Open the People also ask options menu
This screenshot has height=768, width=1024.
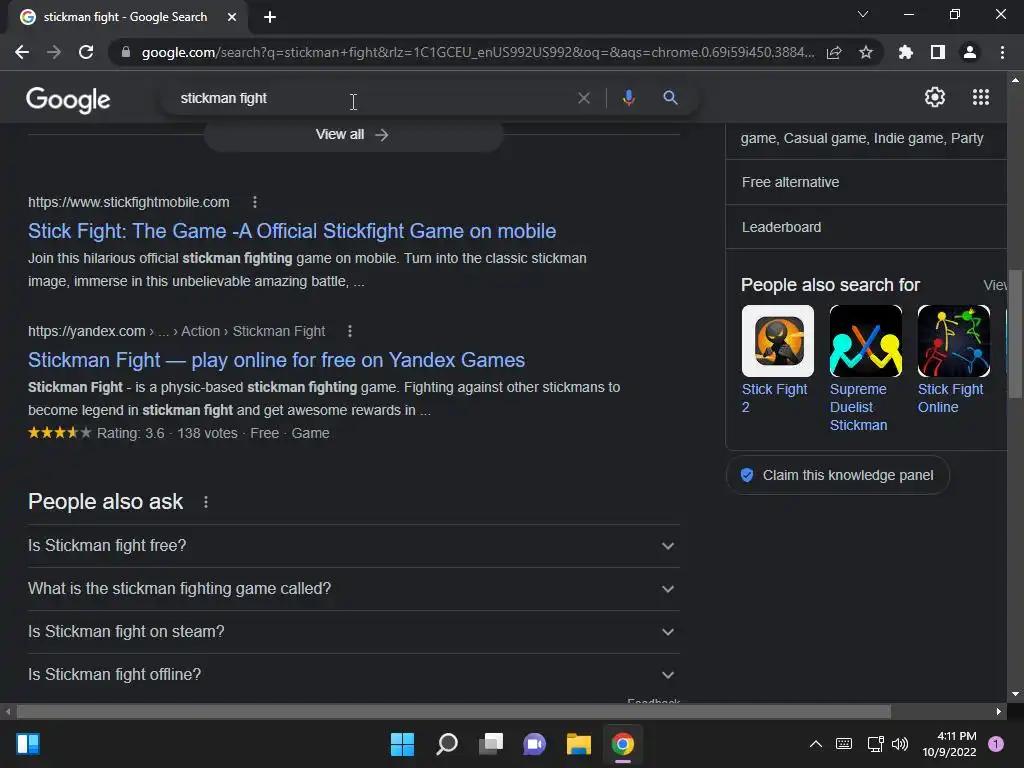[x=206, y=502]
